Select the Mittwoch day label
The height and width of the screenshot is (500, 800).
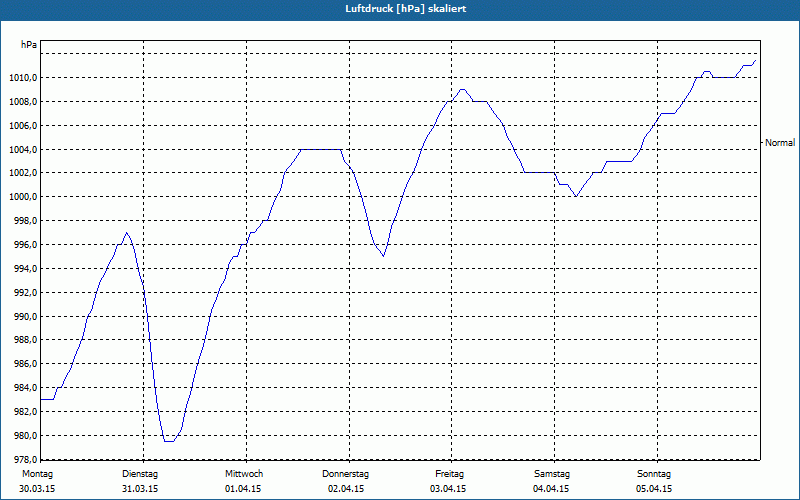[244, 474]
